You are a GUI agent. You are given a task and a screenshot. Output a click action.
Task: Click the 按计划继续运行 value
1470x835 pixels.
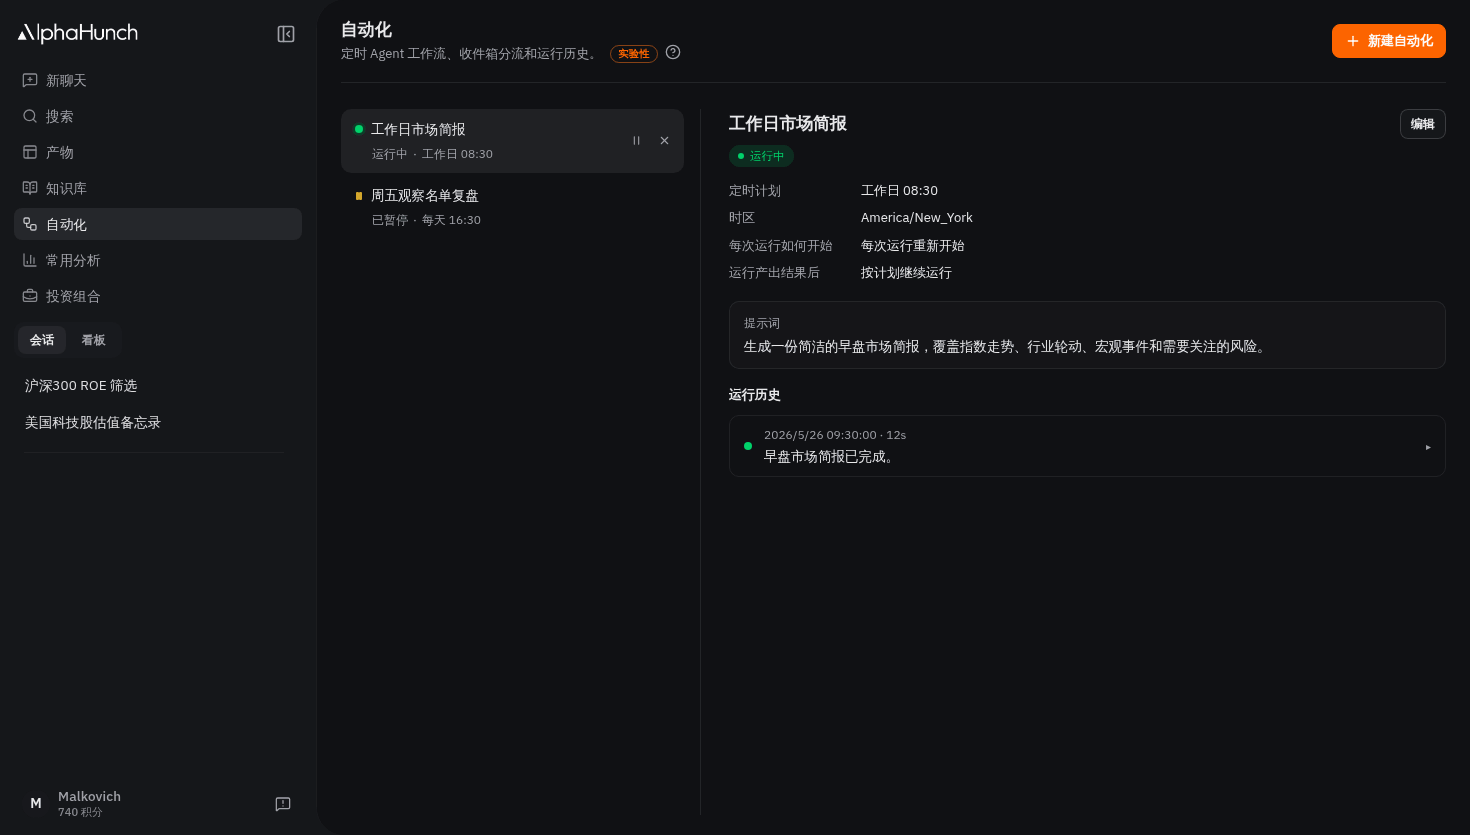click(x=906, y=273)
